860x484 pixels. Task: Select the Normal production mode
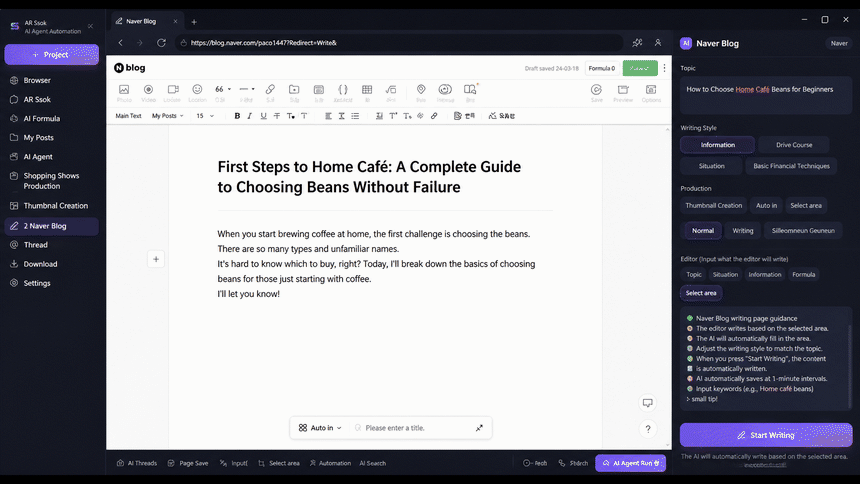703,230
